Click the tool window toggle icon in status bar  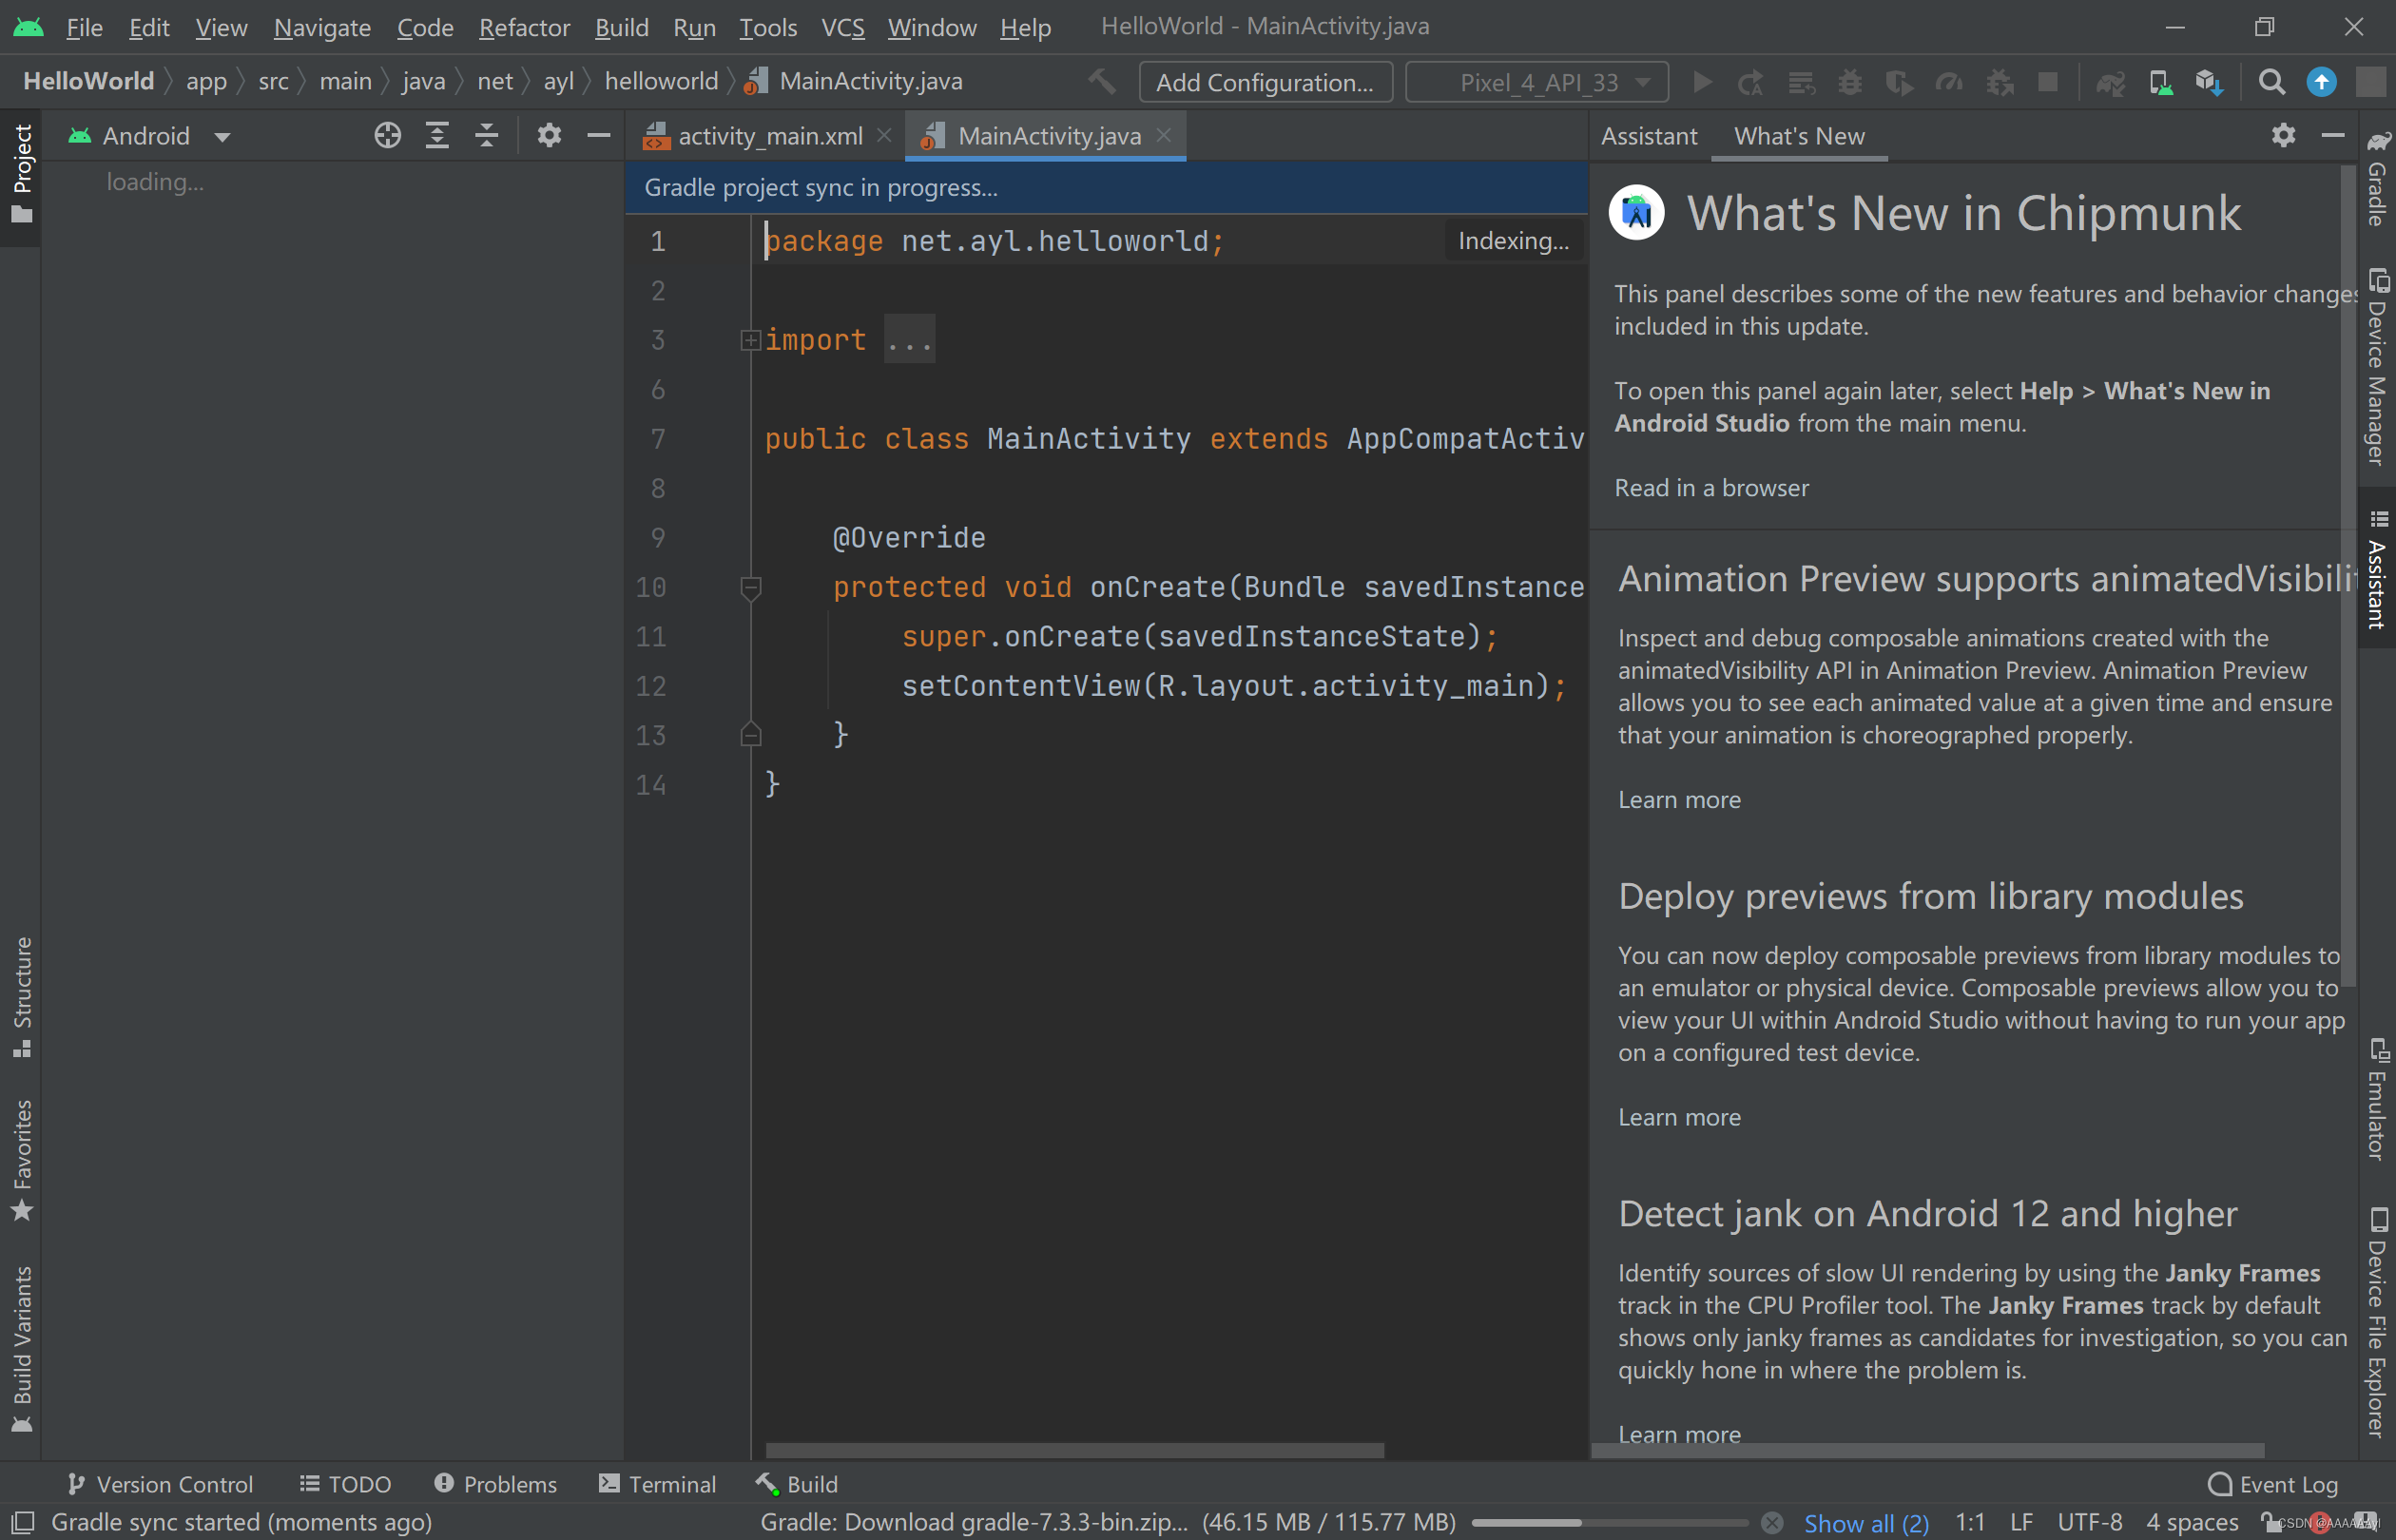(22, 1522)
